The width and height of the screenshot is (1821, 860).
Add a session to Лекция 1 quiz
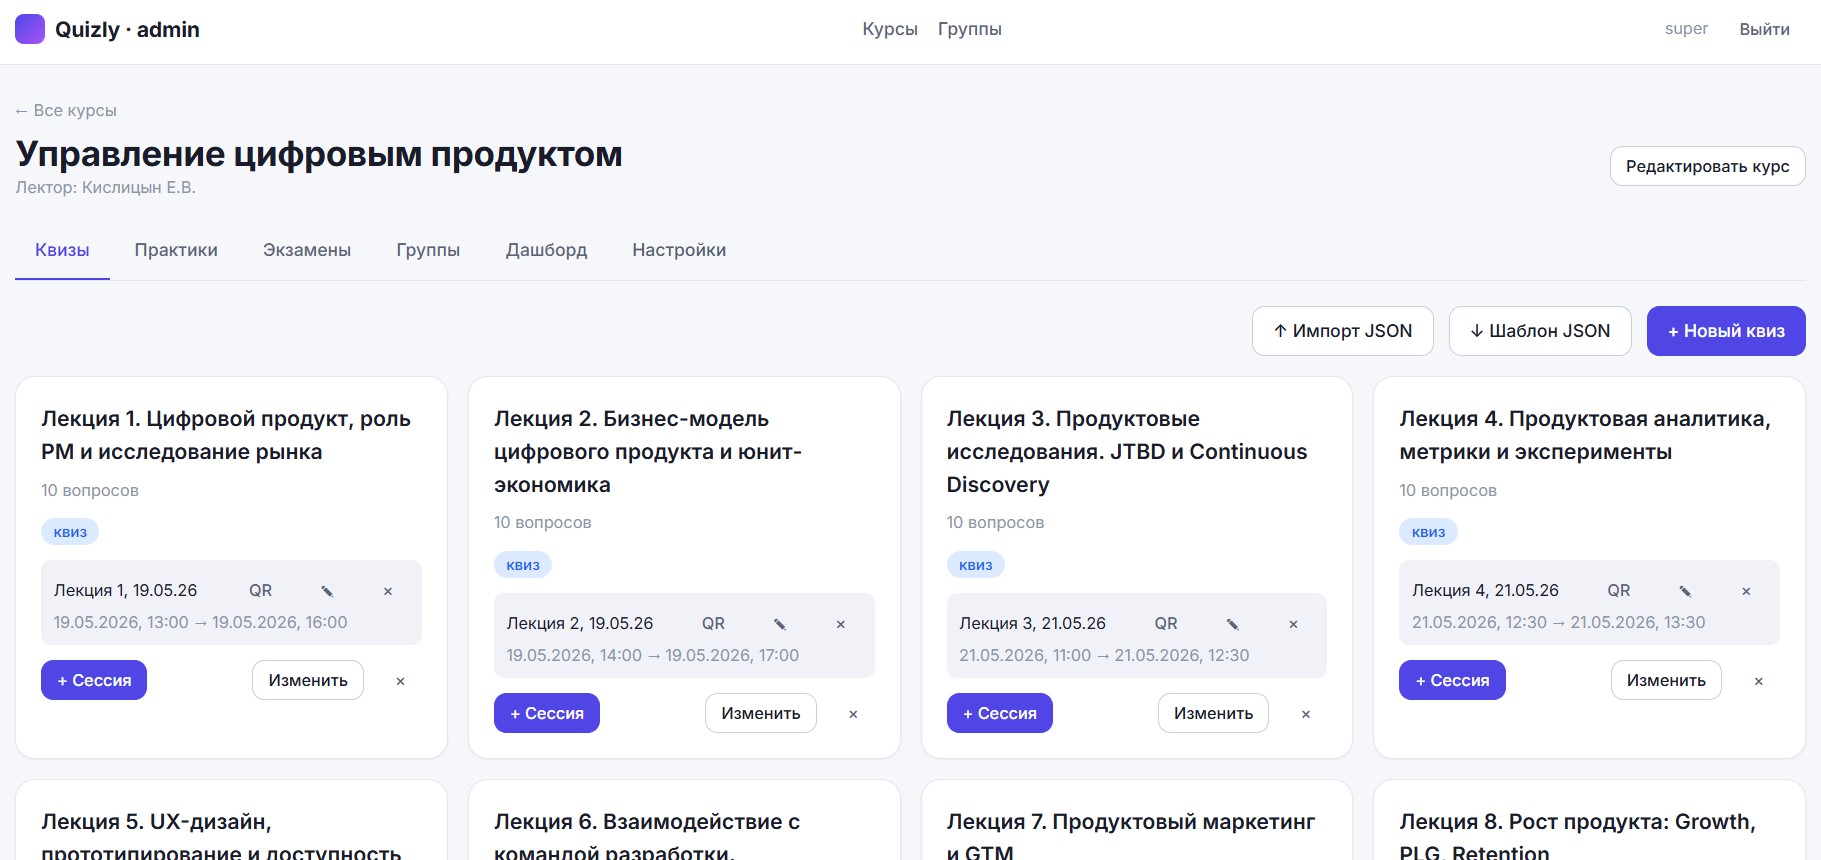coord(94,680)
